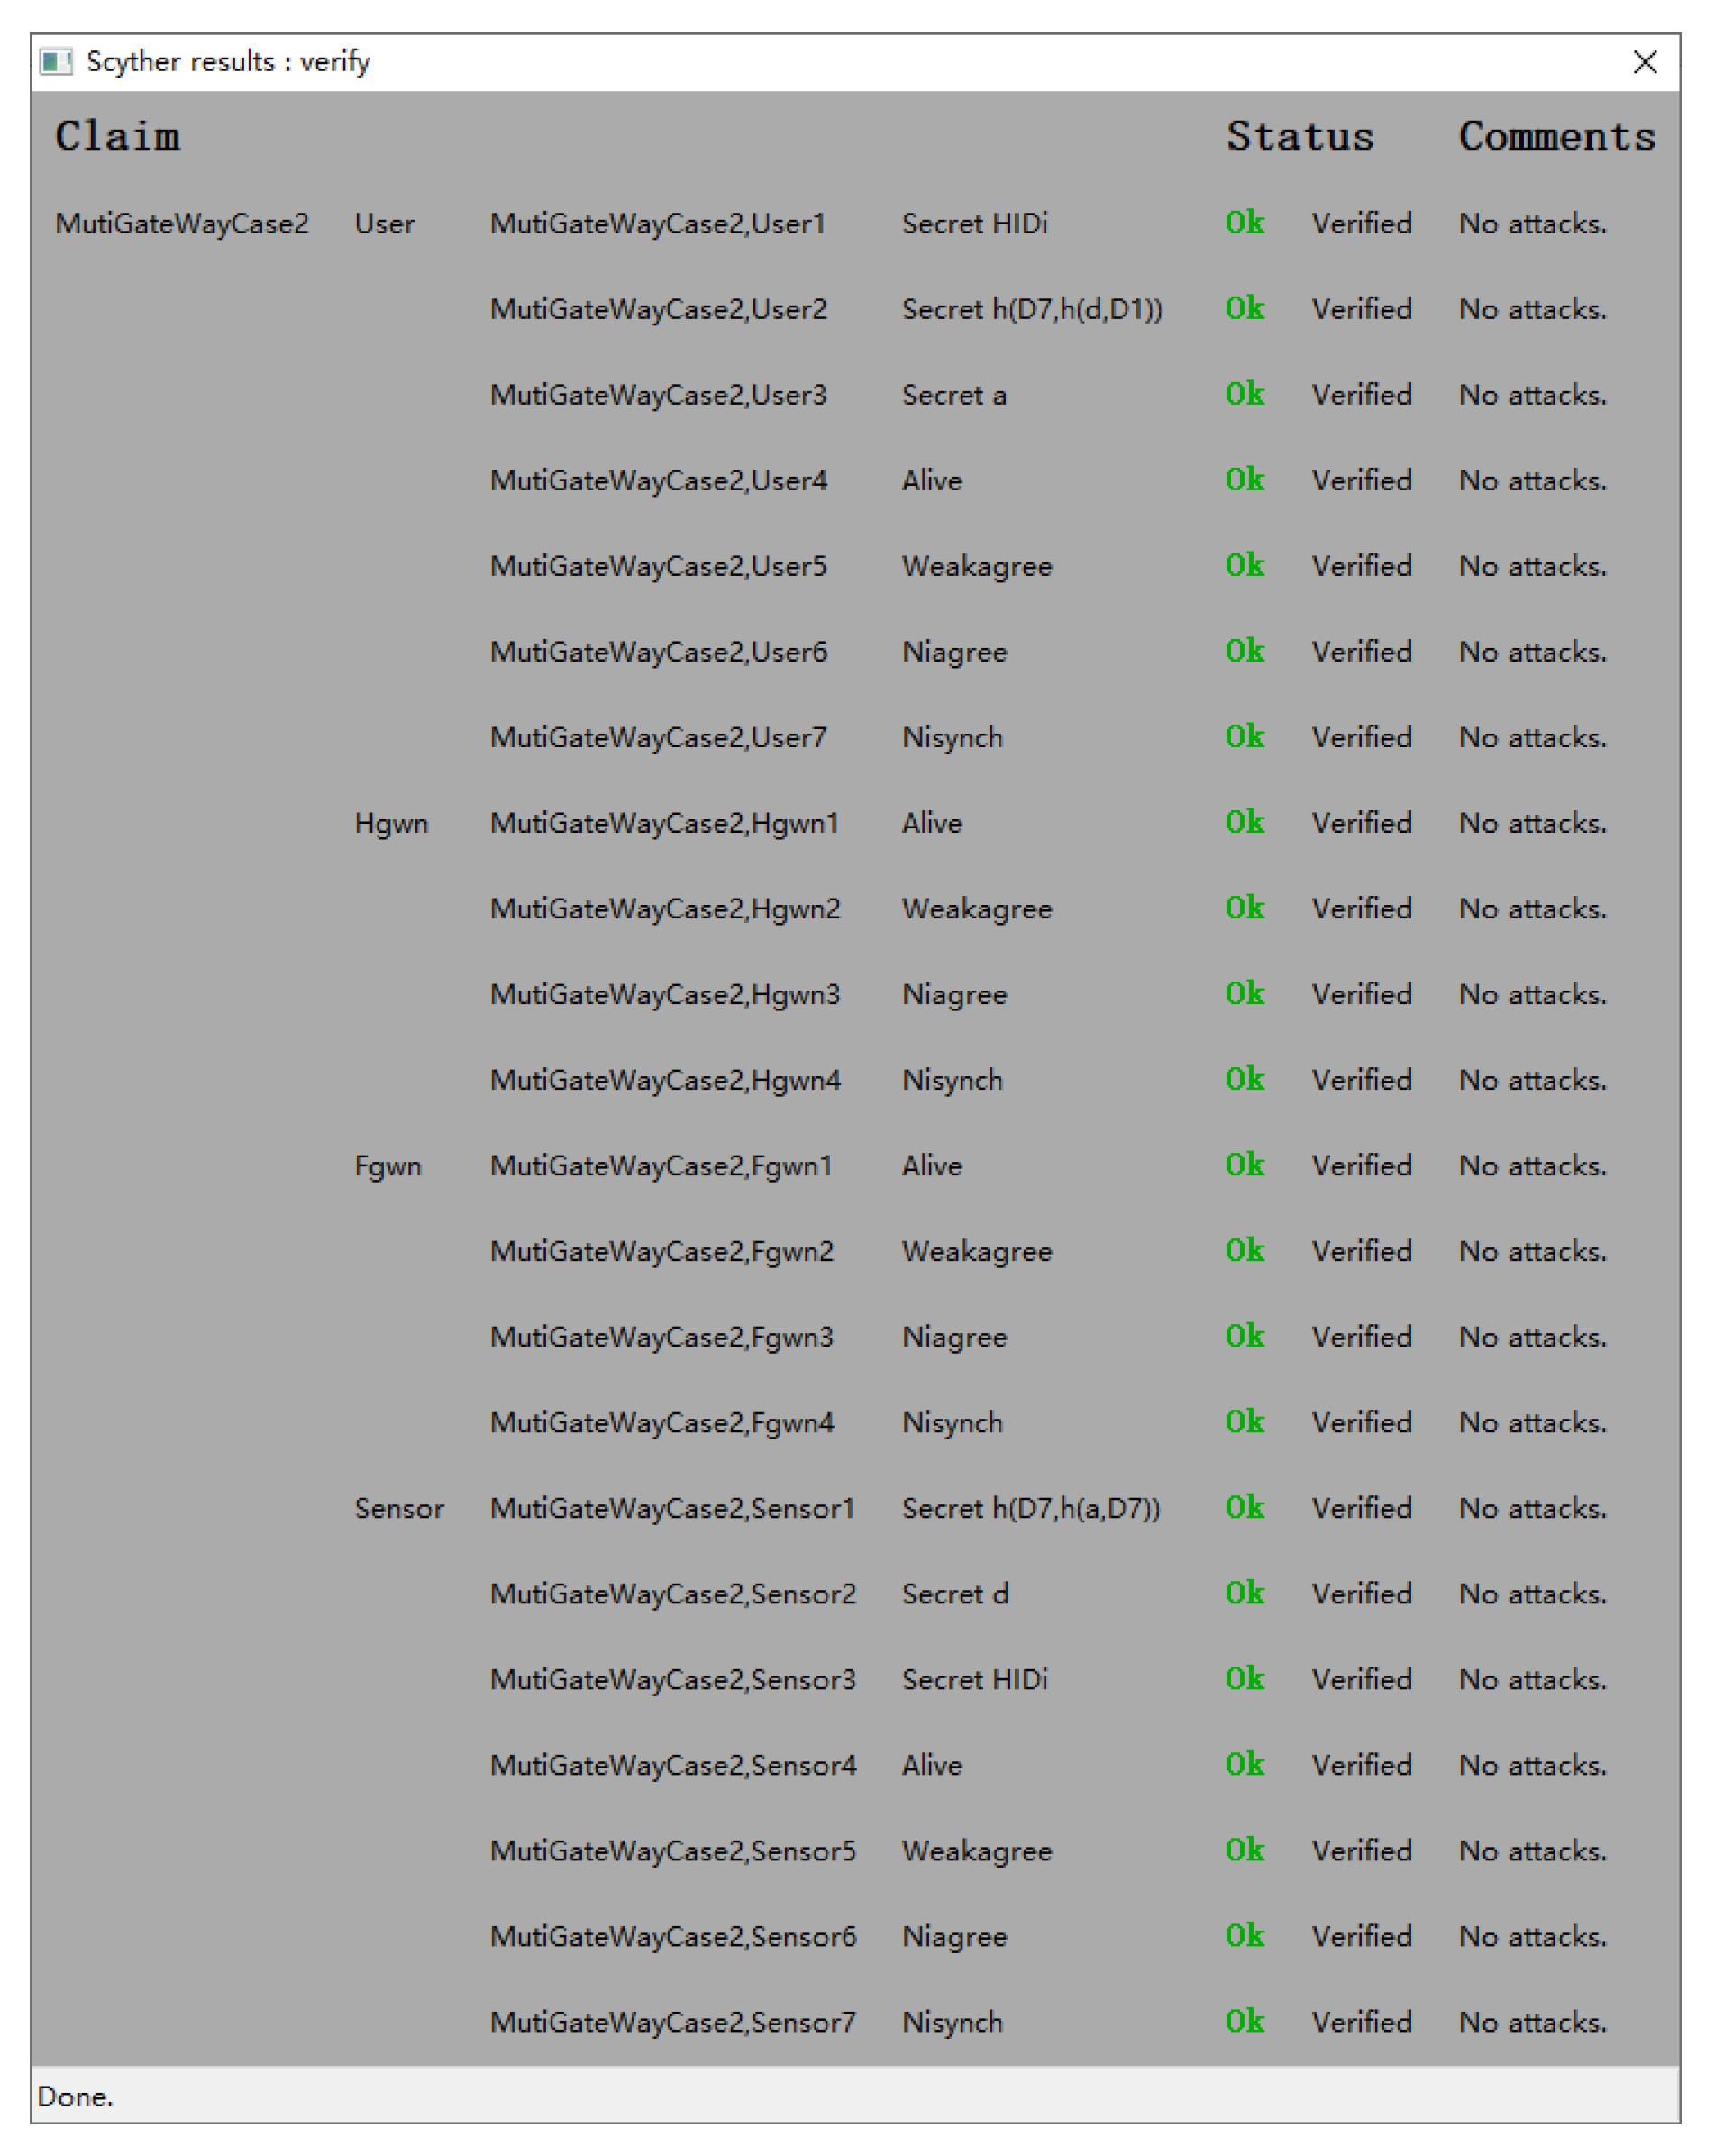This screenshot has width=1715, height=2156.
Task: Click the Comments column header
Action: coord(1556,136)
